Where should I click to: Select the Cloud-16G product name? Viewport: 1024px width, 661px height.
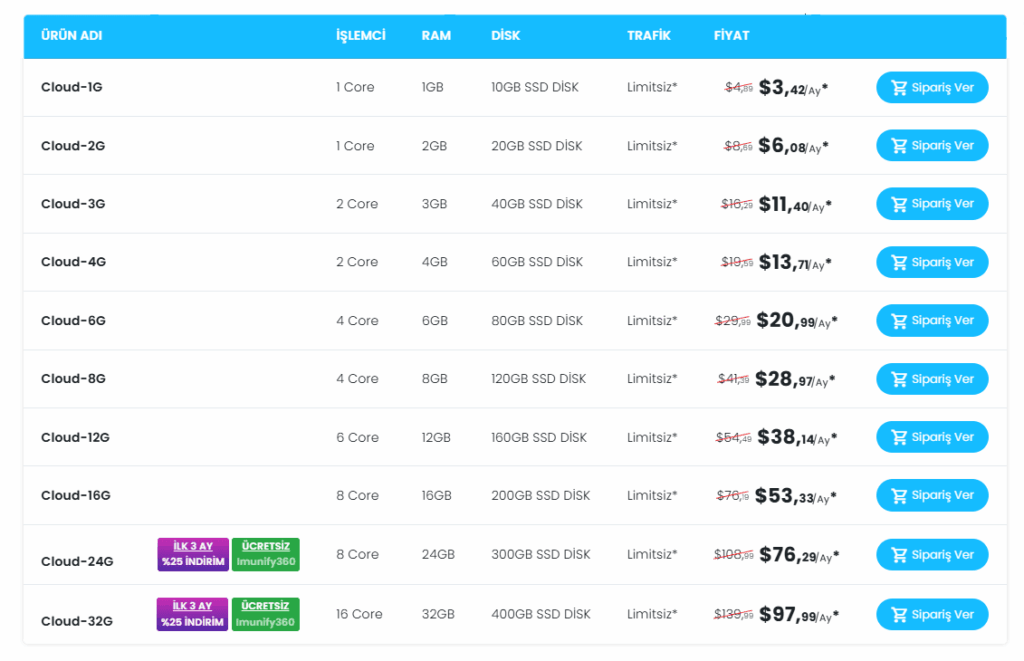pos(75,495)
